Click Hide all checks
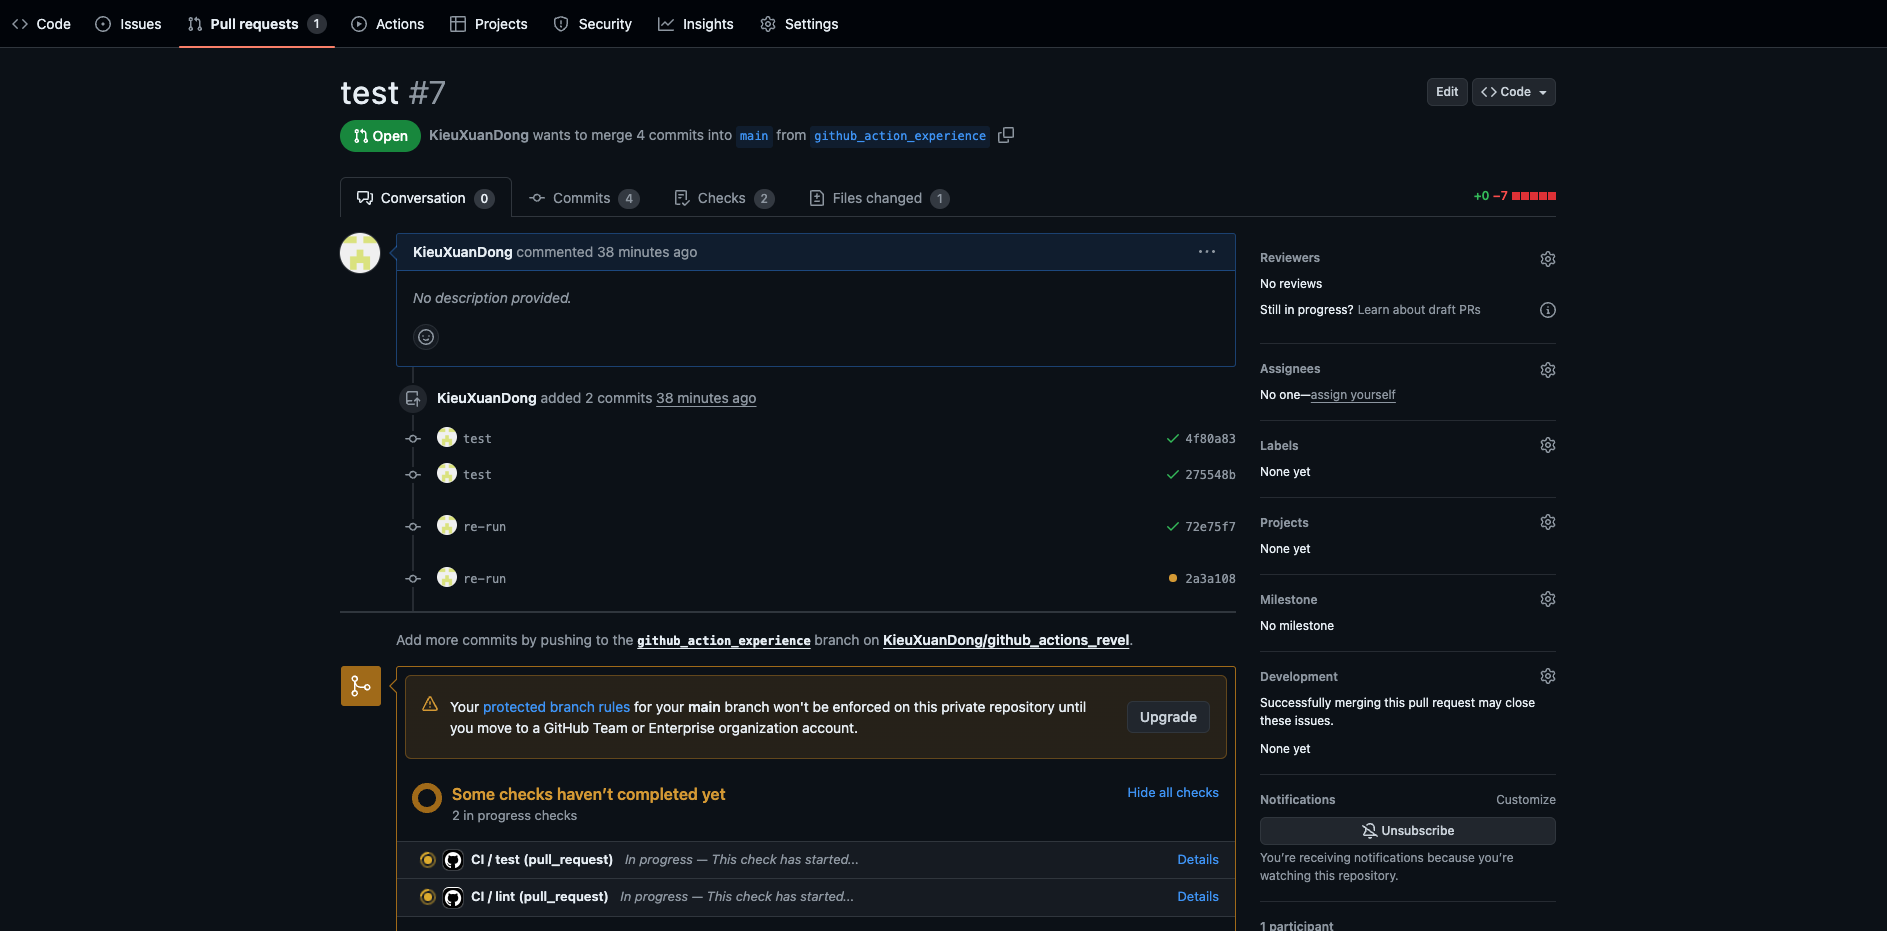The height and width of the screenshot is (931, 1887). 1173,793
